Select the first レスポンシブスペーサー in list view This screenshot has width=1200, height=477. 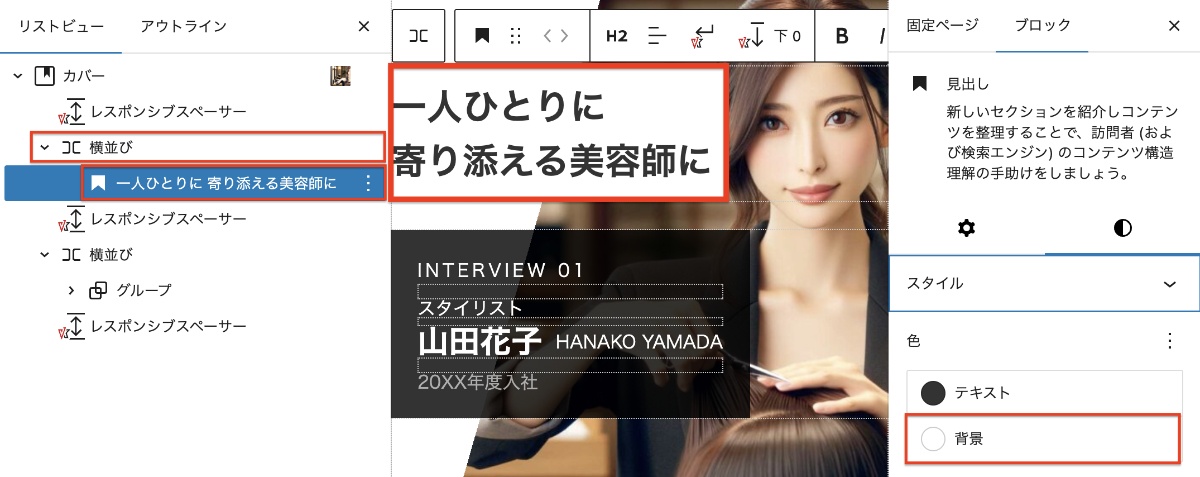click(x=168, y=111)
